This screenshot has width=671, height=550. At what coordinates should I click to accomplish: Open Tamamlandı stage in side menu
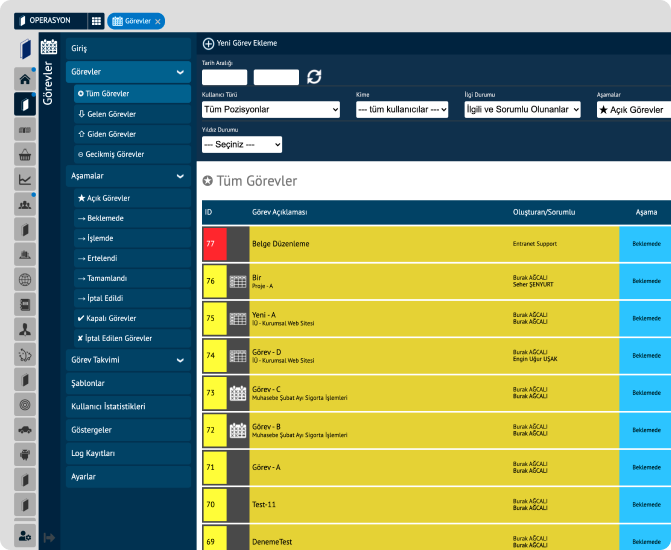coord(132,278)
